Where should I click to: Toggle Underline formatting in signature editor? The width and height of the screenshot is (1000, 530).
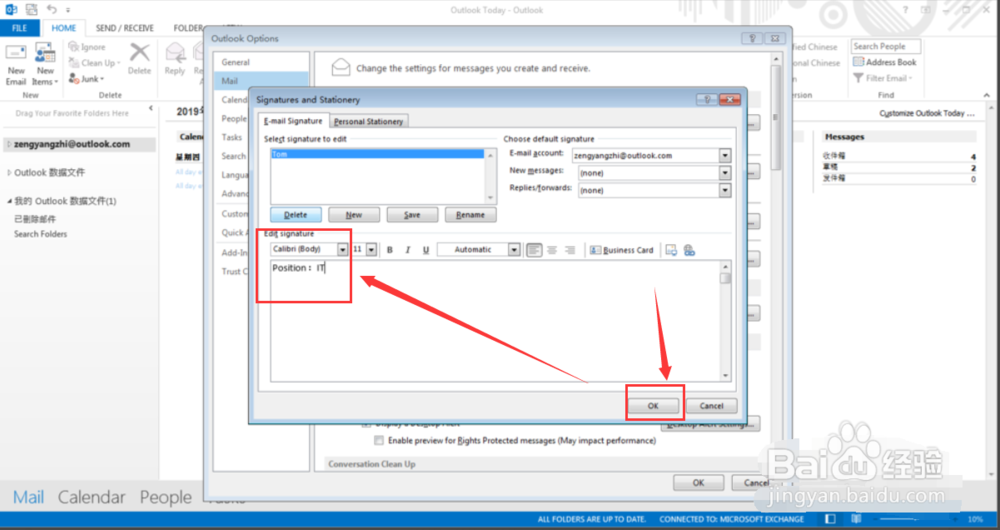tap(425, 250)
